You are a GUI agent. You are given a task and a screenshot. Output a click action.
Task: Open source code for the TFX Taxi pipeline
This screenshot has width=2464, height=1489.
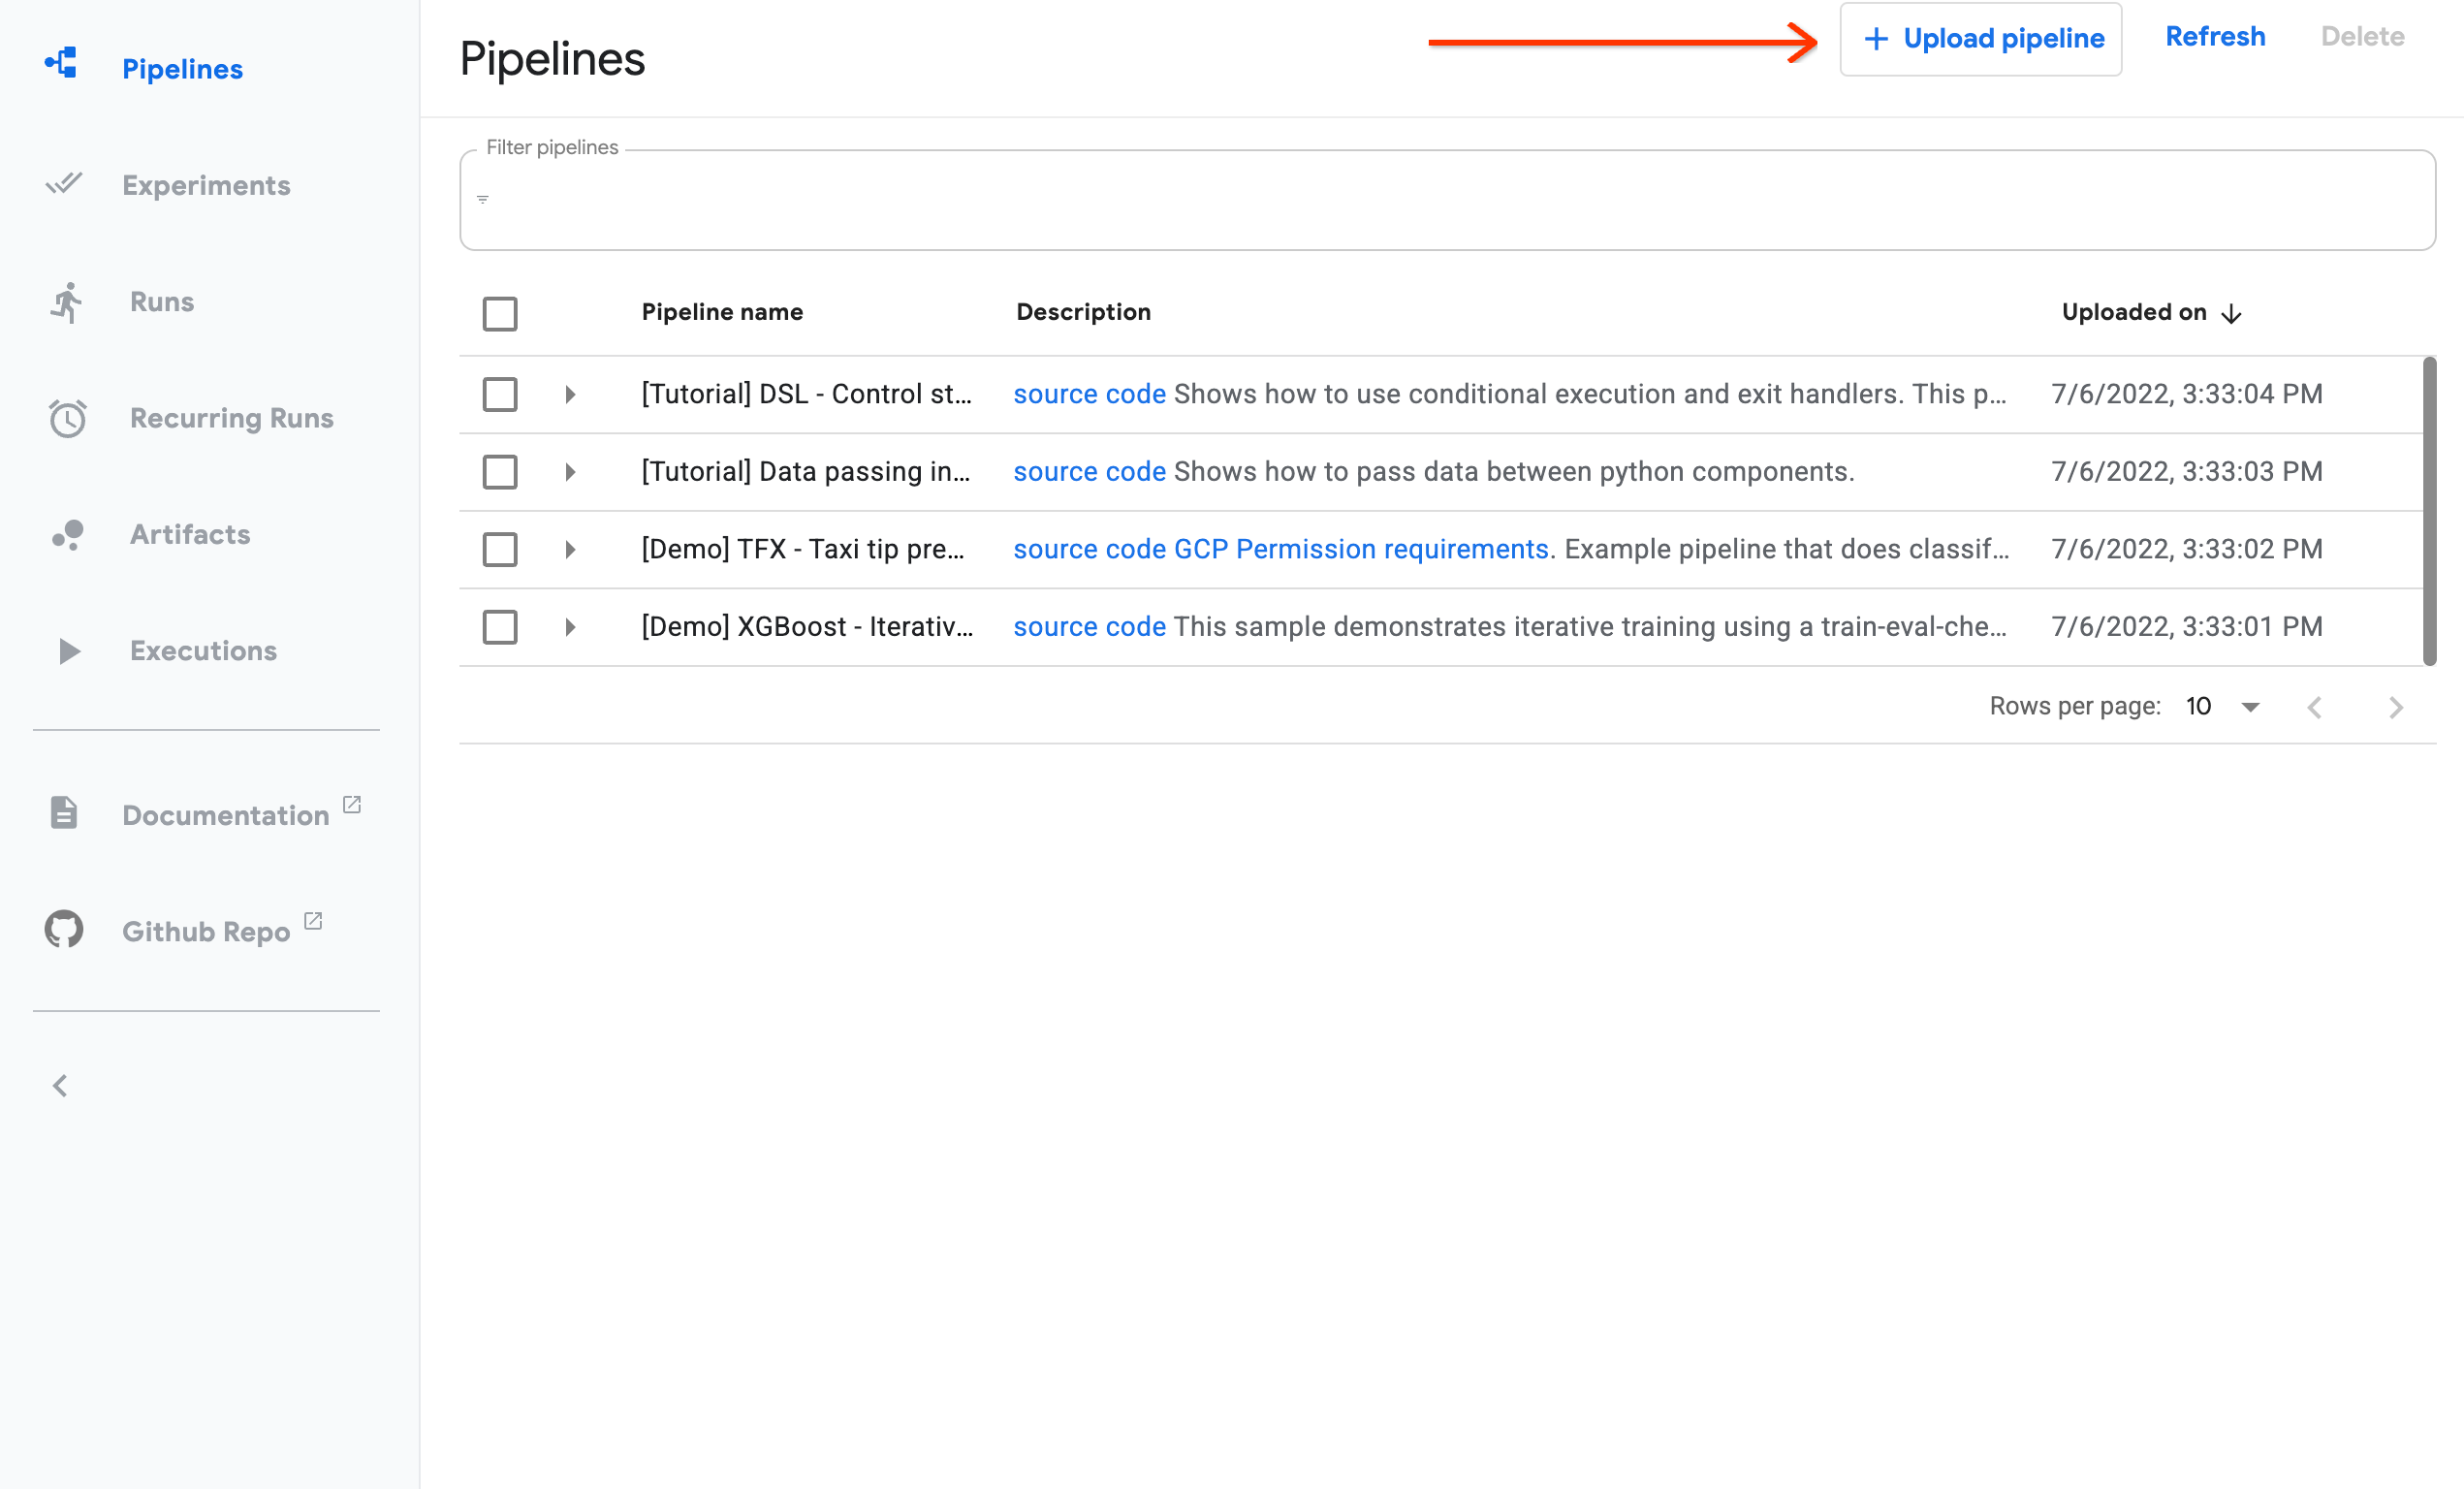1089,549
